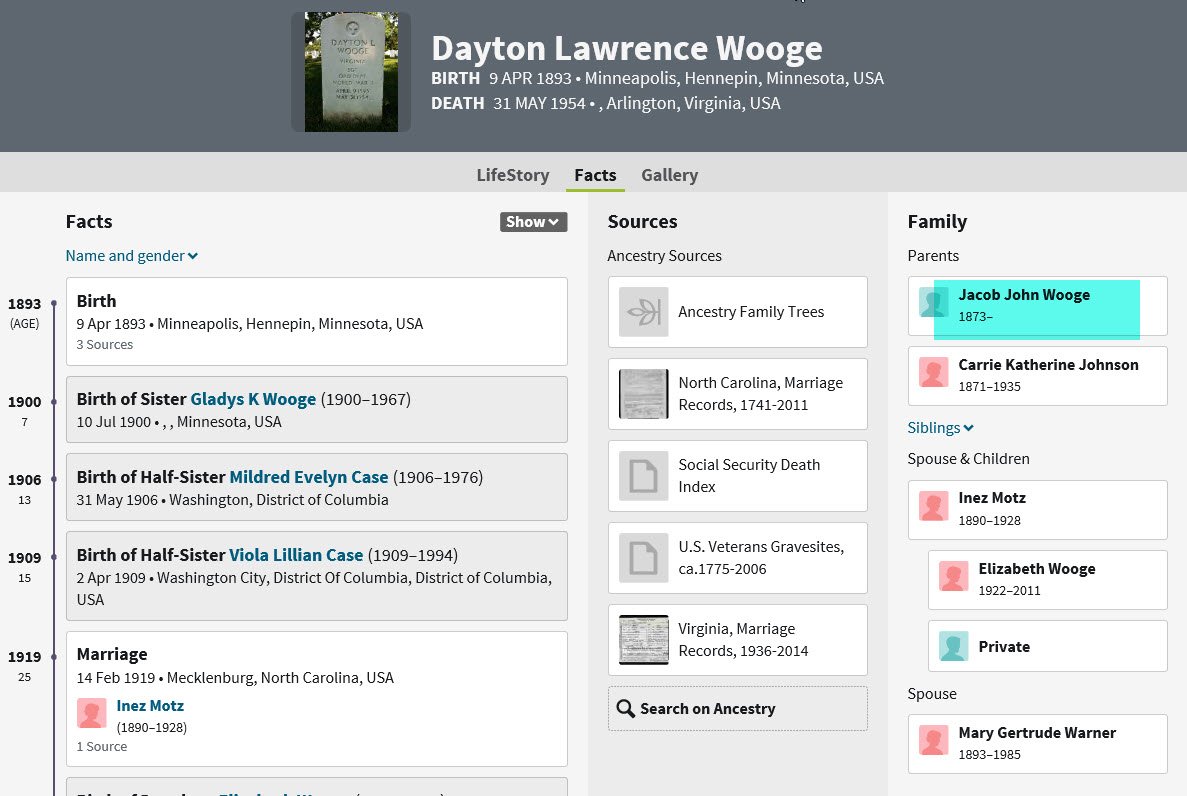1187x796 pixels.
Task: Select the 1900 timeline marker
Action: [x=54, y=401]
